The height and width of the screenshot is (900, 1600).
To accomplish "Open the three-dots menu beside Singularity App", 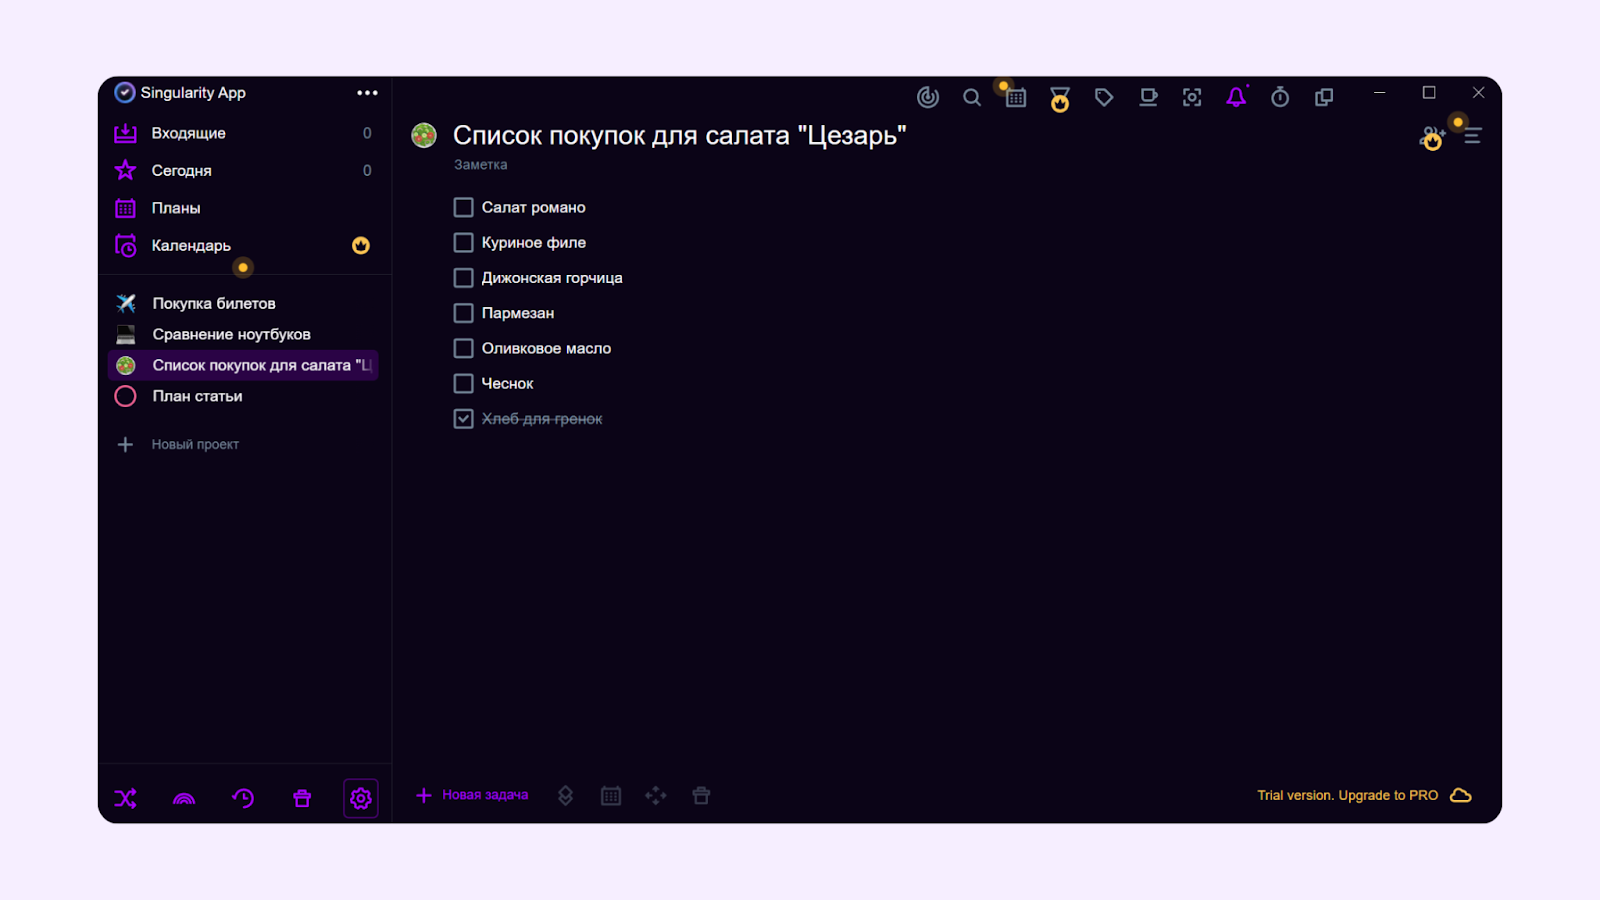I will (367, 93).
